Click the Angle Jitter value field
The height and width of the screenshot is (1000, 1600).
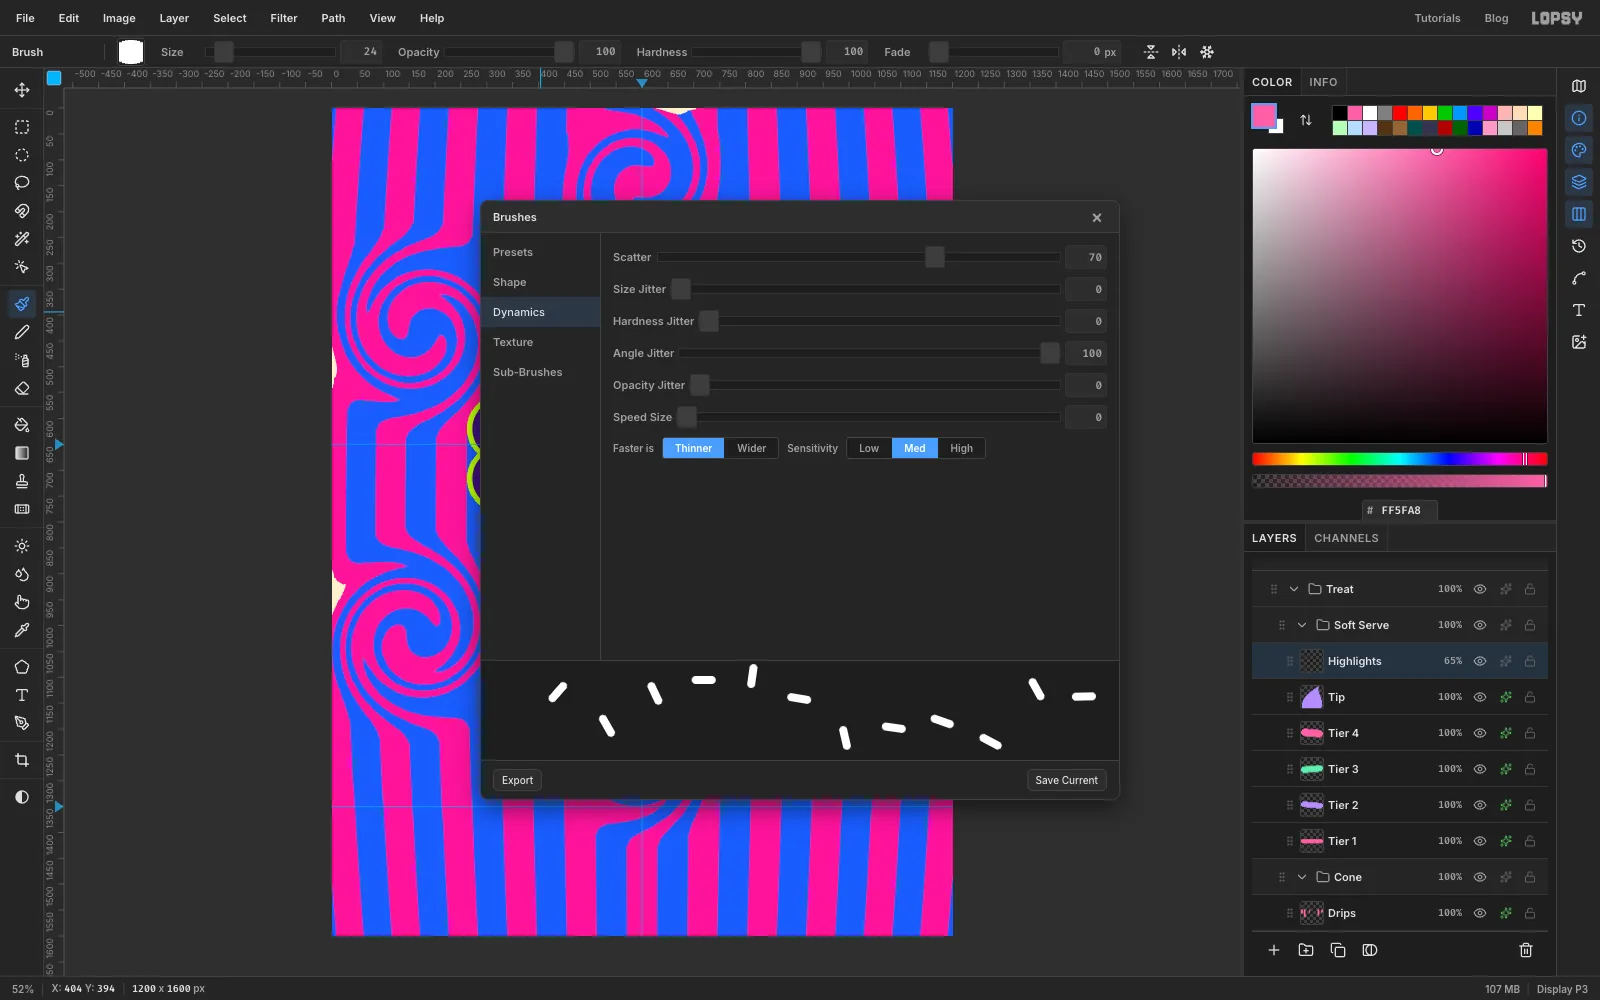(x=1086, y=353)
